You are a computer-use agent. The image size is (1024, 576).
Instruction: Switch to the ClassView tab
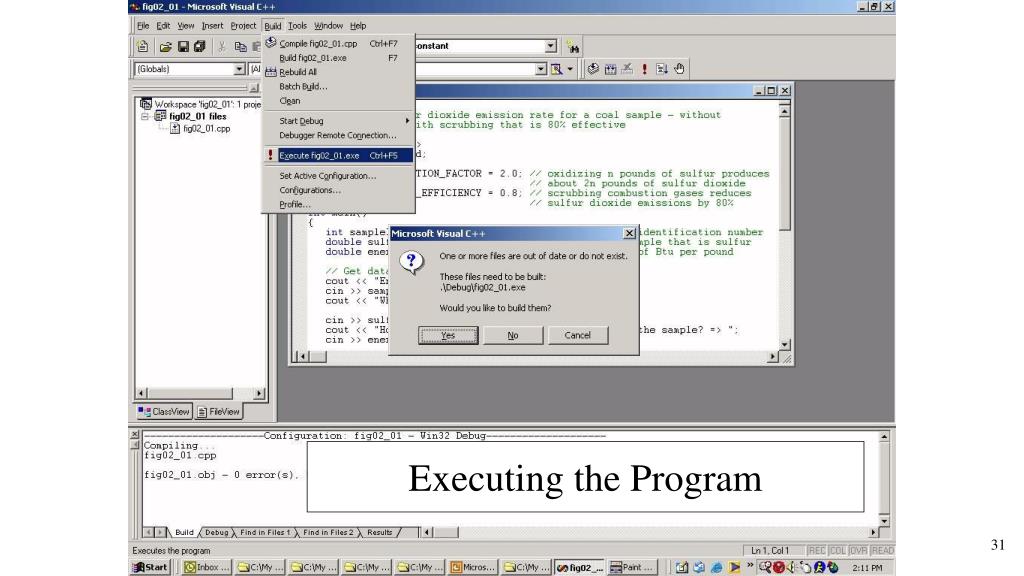(164, 411)
